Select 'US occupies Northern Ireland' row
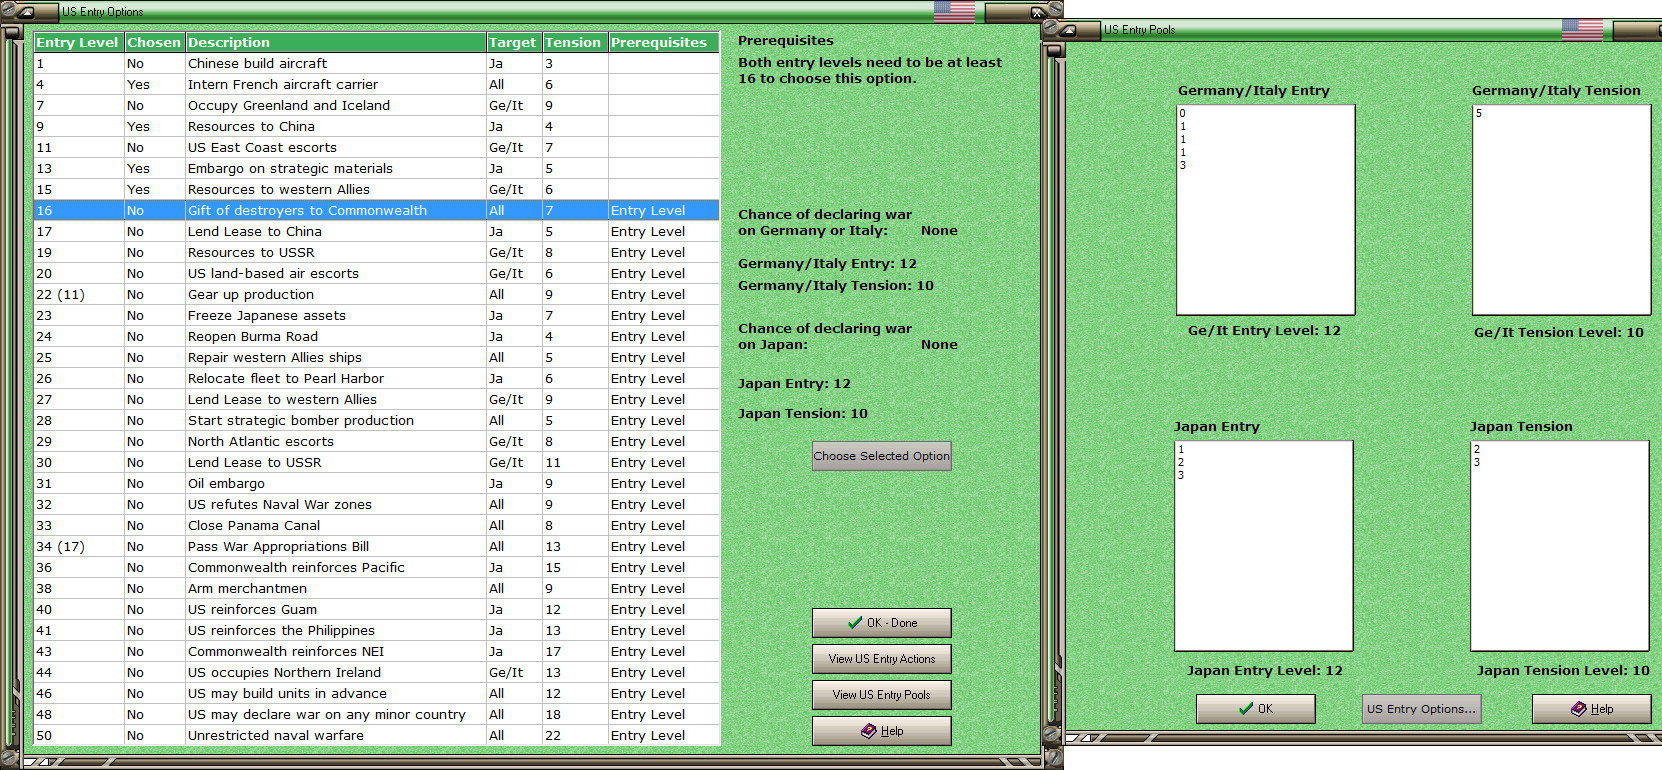 pyautogui.click(x=376, y=672)
